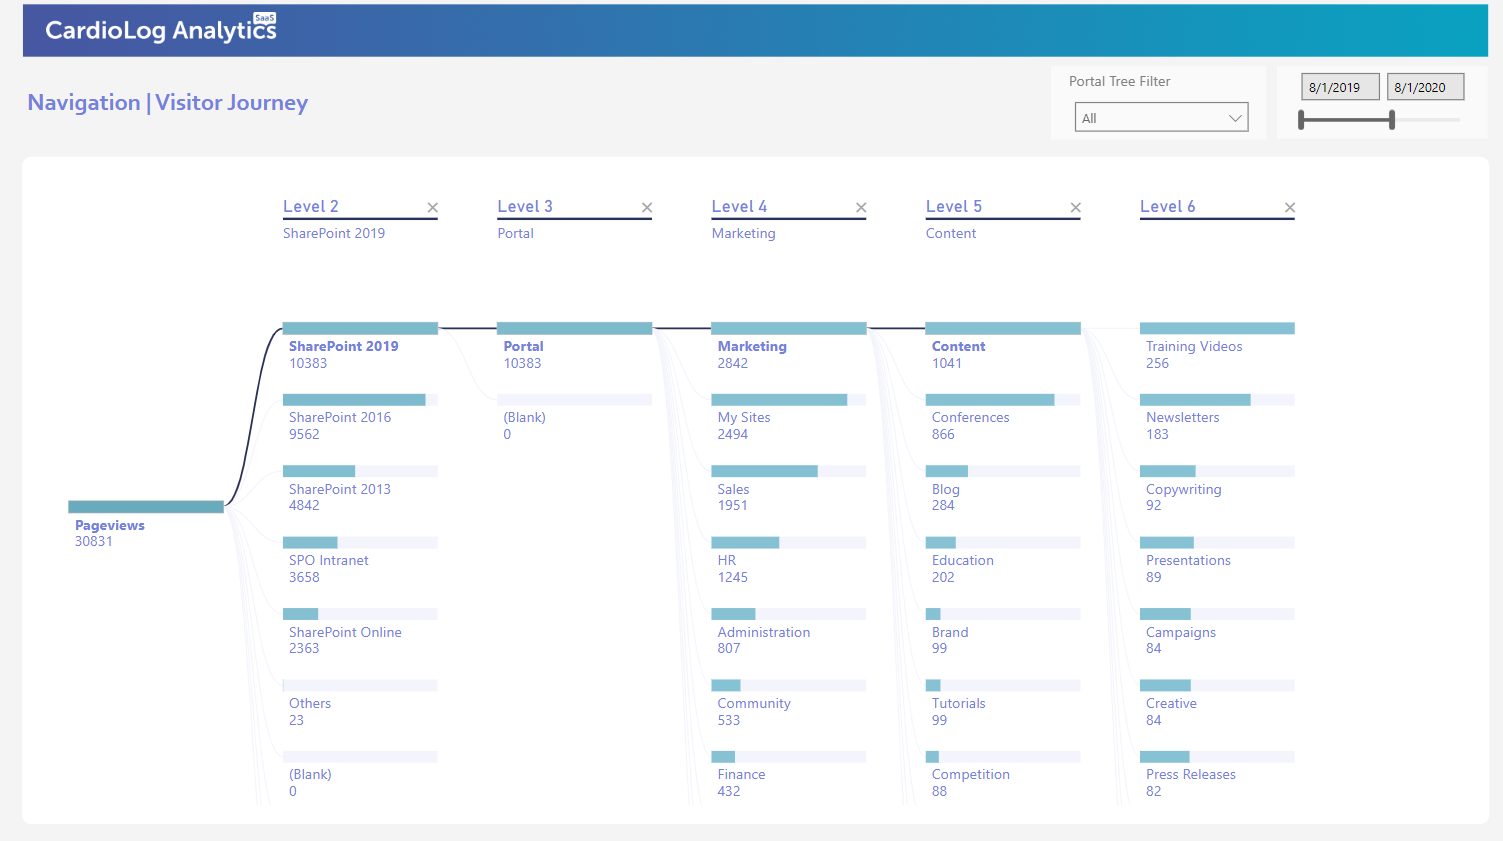Remove the Level 2 column with its X
This screenshot has height=841, width=1503.
(433, 208)
